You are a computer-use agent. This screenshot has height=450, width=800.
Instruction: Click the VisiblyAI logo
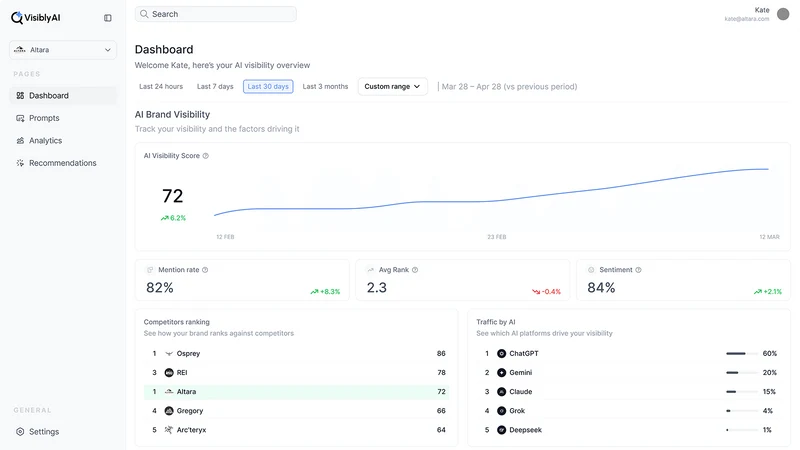click(36, 18)
